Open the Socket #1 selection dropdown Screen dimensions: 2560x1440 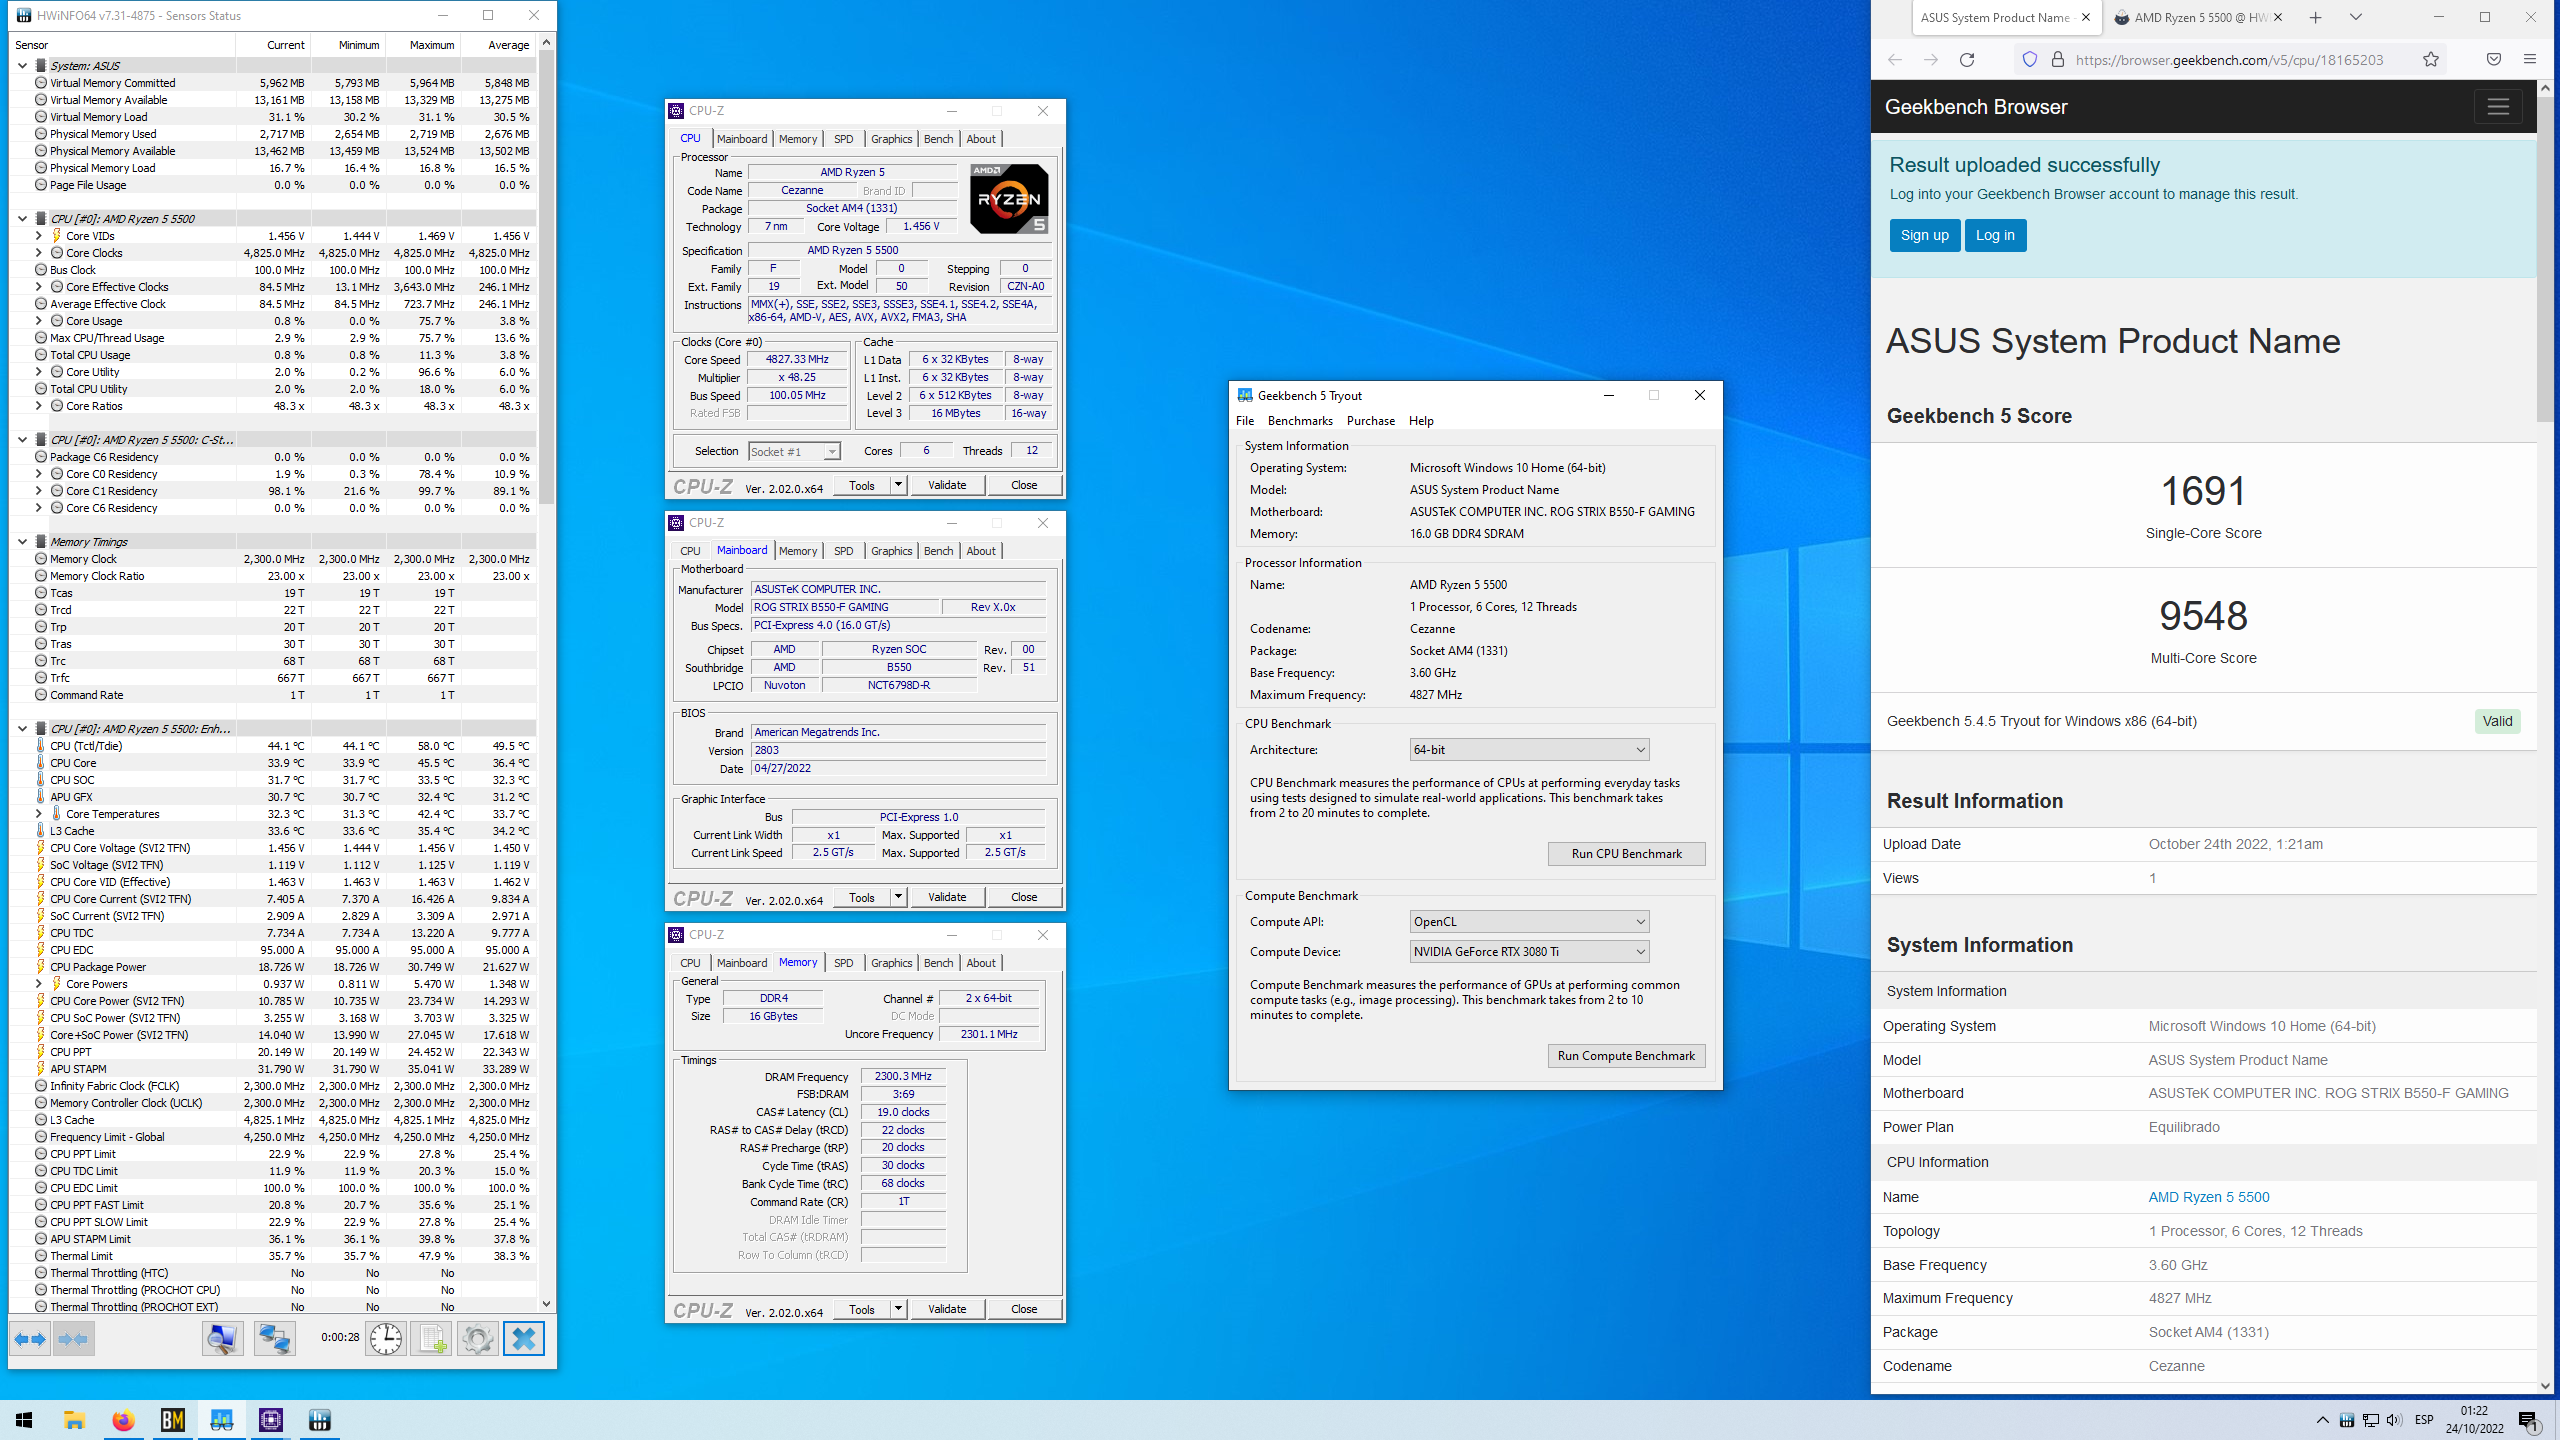[794, 452]
